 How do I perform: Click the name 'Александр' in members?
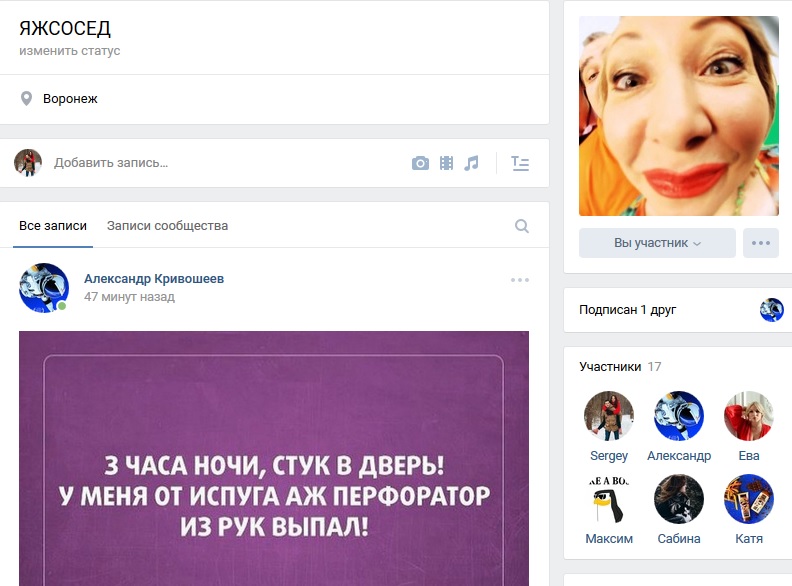coord(679,456)
